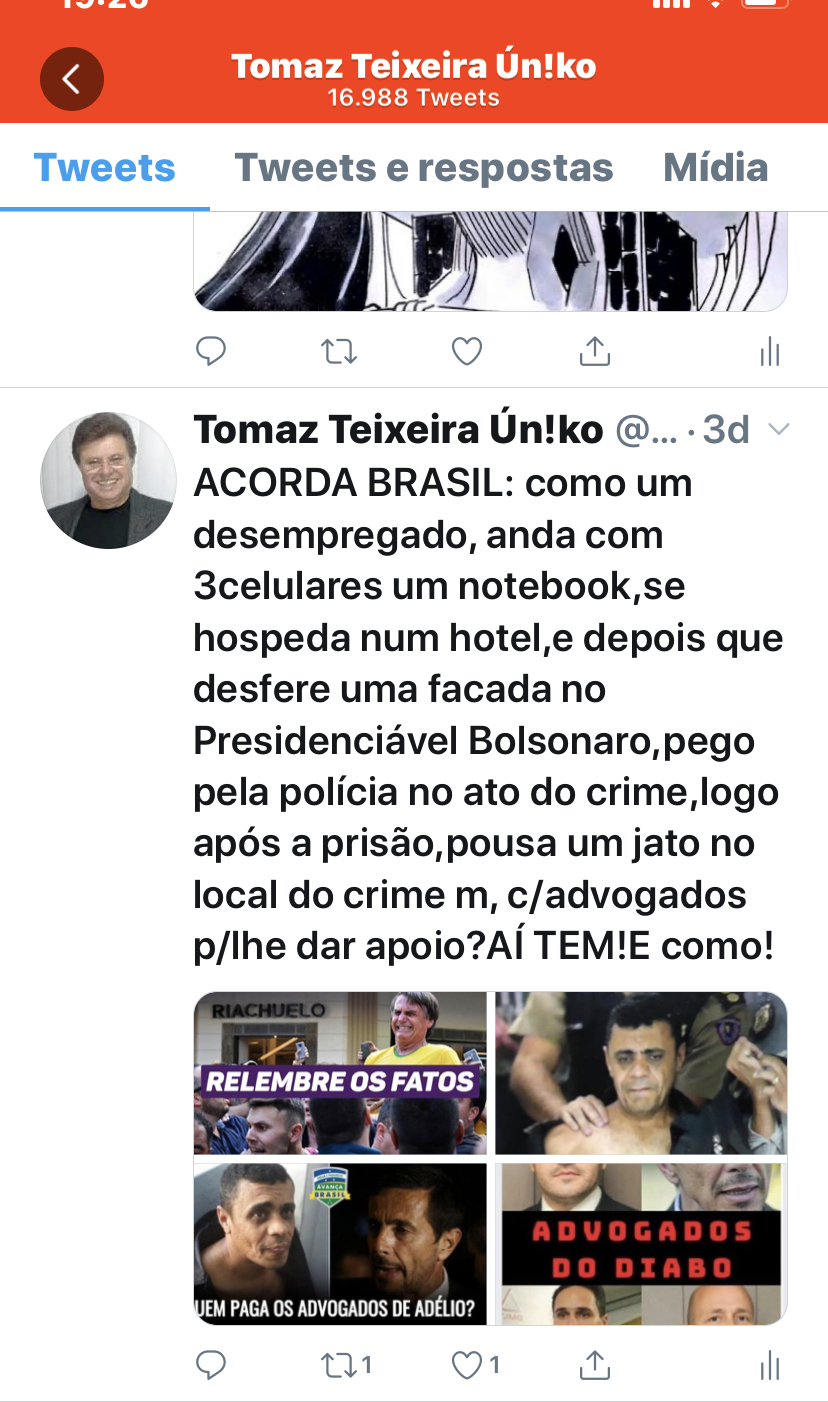The height and width of the screenshot is (1402, 828).
Task: Retweet the manga image tweet
Action: [338, 351]
